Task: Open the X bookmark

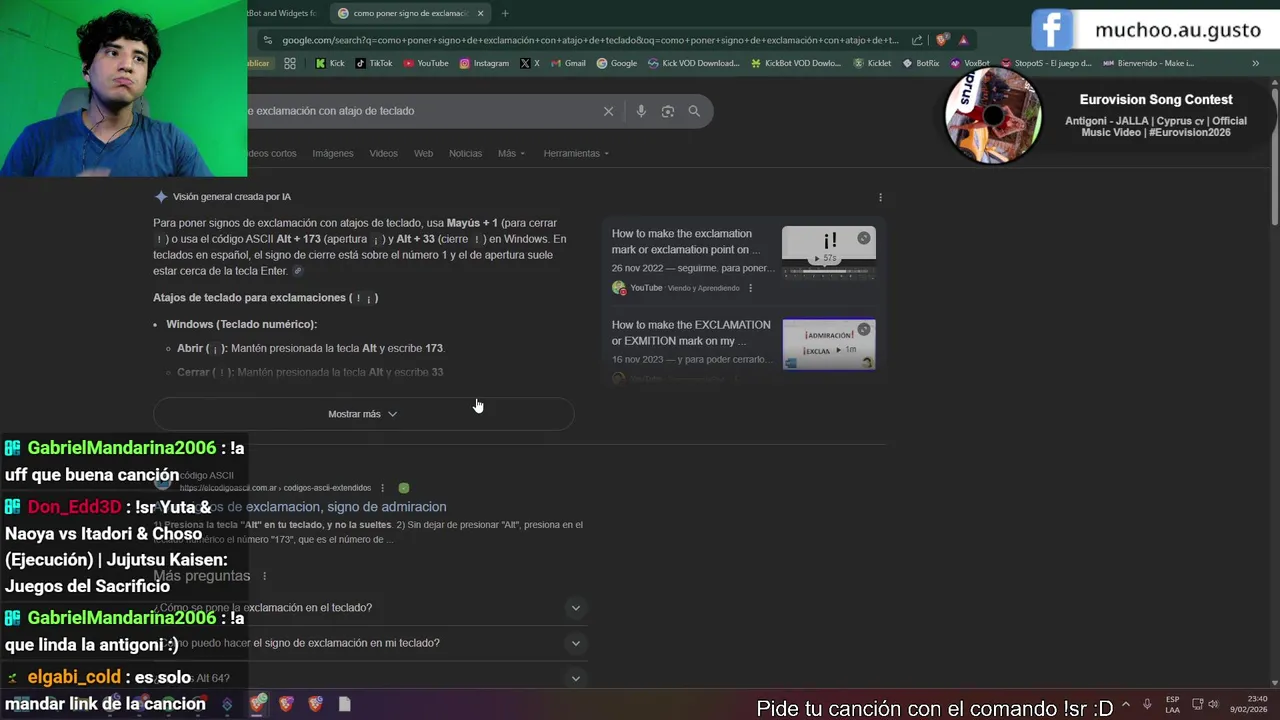Action: point(530,63)
